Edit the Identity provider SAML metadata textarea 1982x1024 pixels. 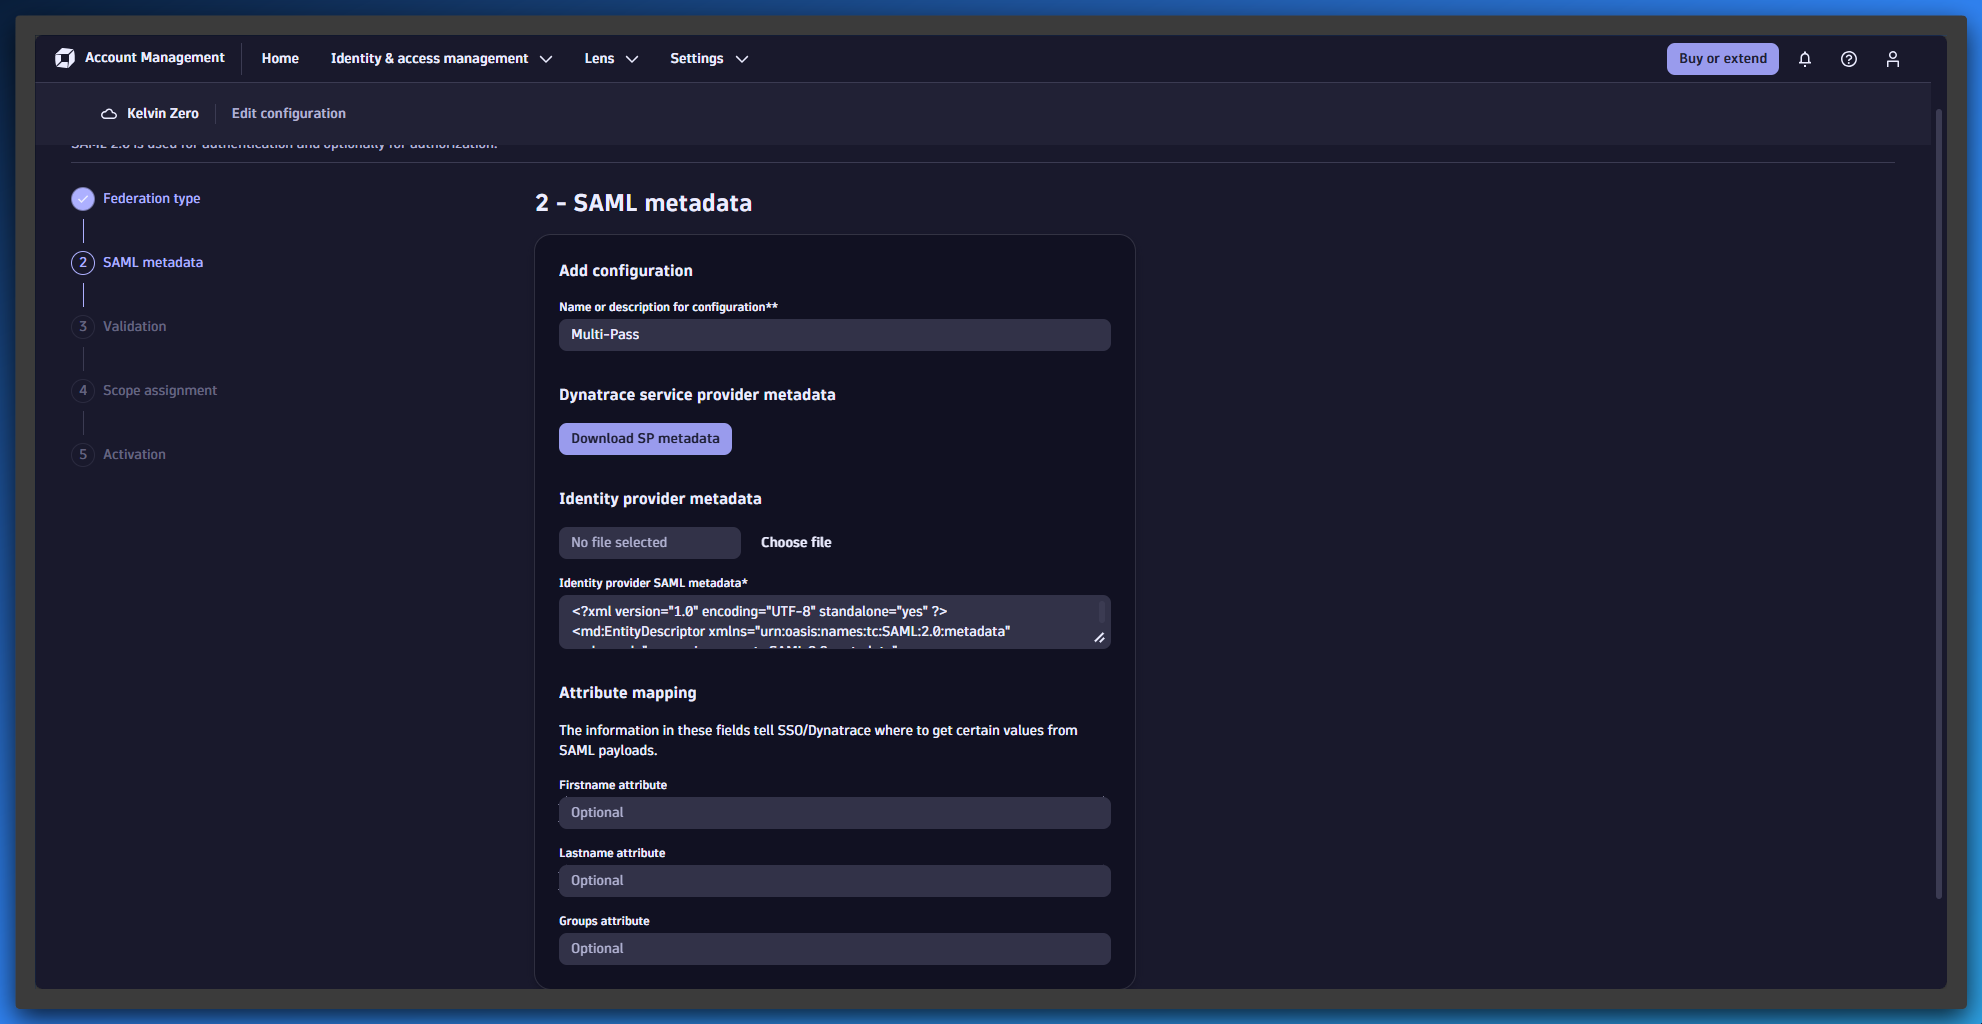834,622
